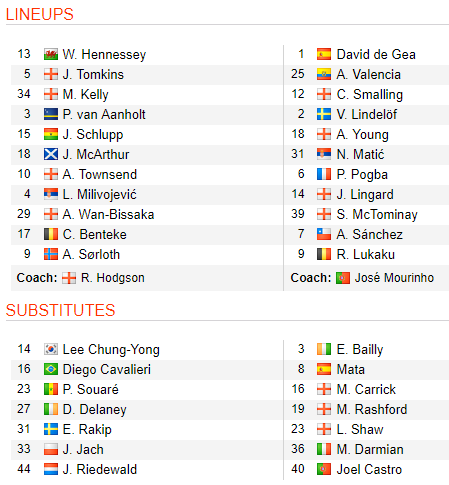Select substitute J. Riedewald's name
This screenshot has height=485, width=449.
[100, 469]
